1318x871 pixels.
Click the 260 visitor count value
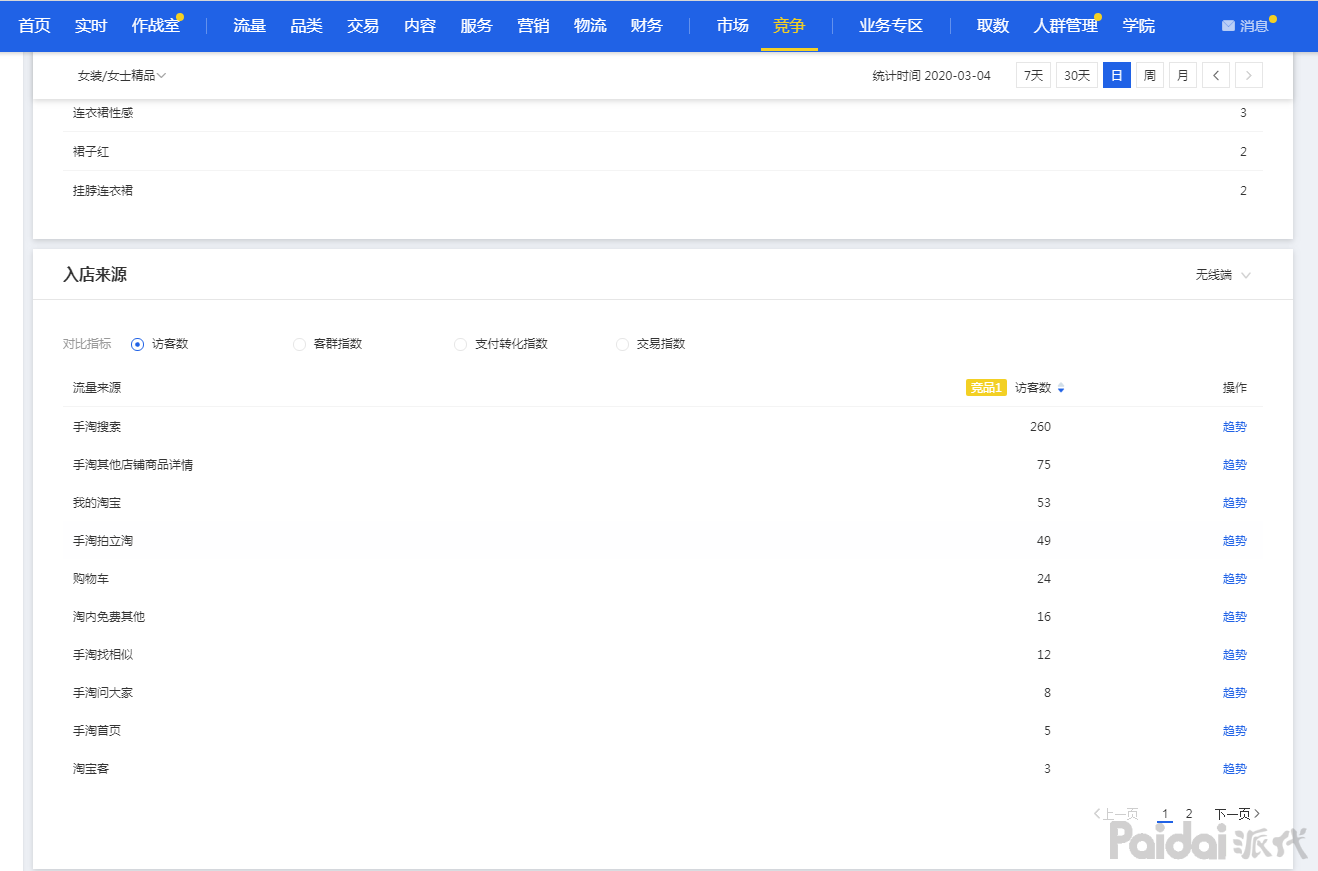pyautogui.click(x=1040, y=427)
